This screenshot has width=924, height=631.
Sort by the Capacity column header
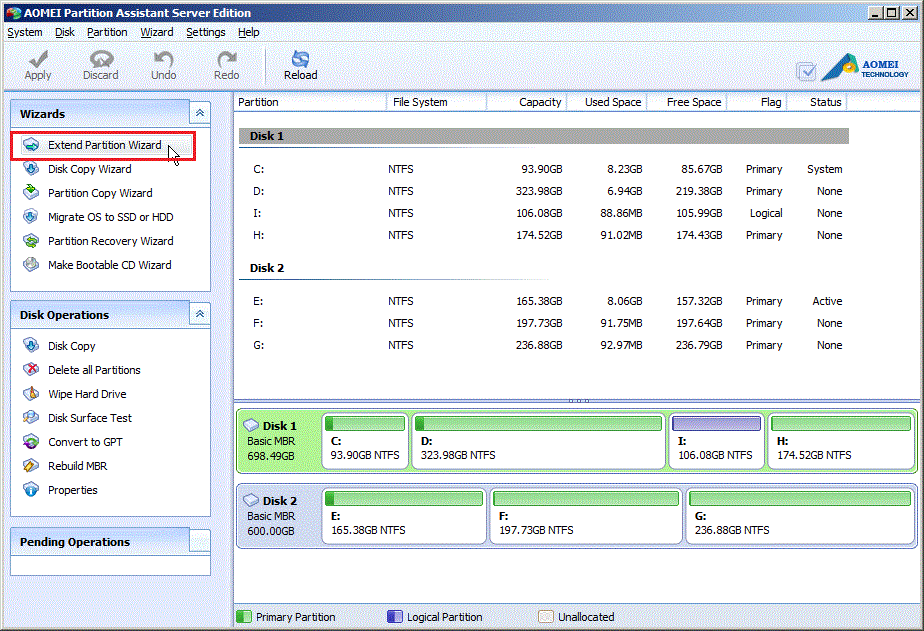(x=527, y=102)
